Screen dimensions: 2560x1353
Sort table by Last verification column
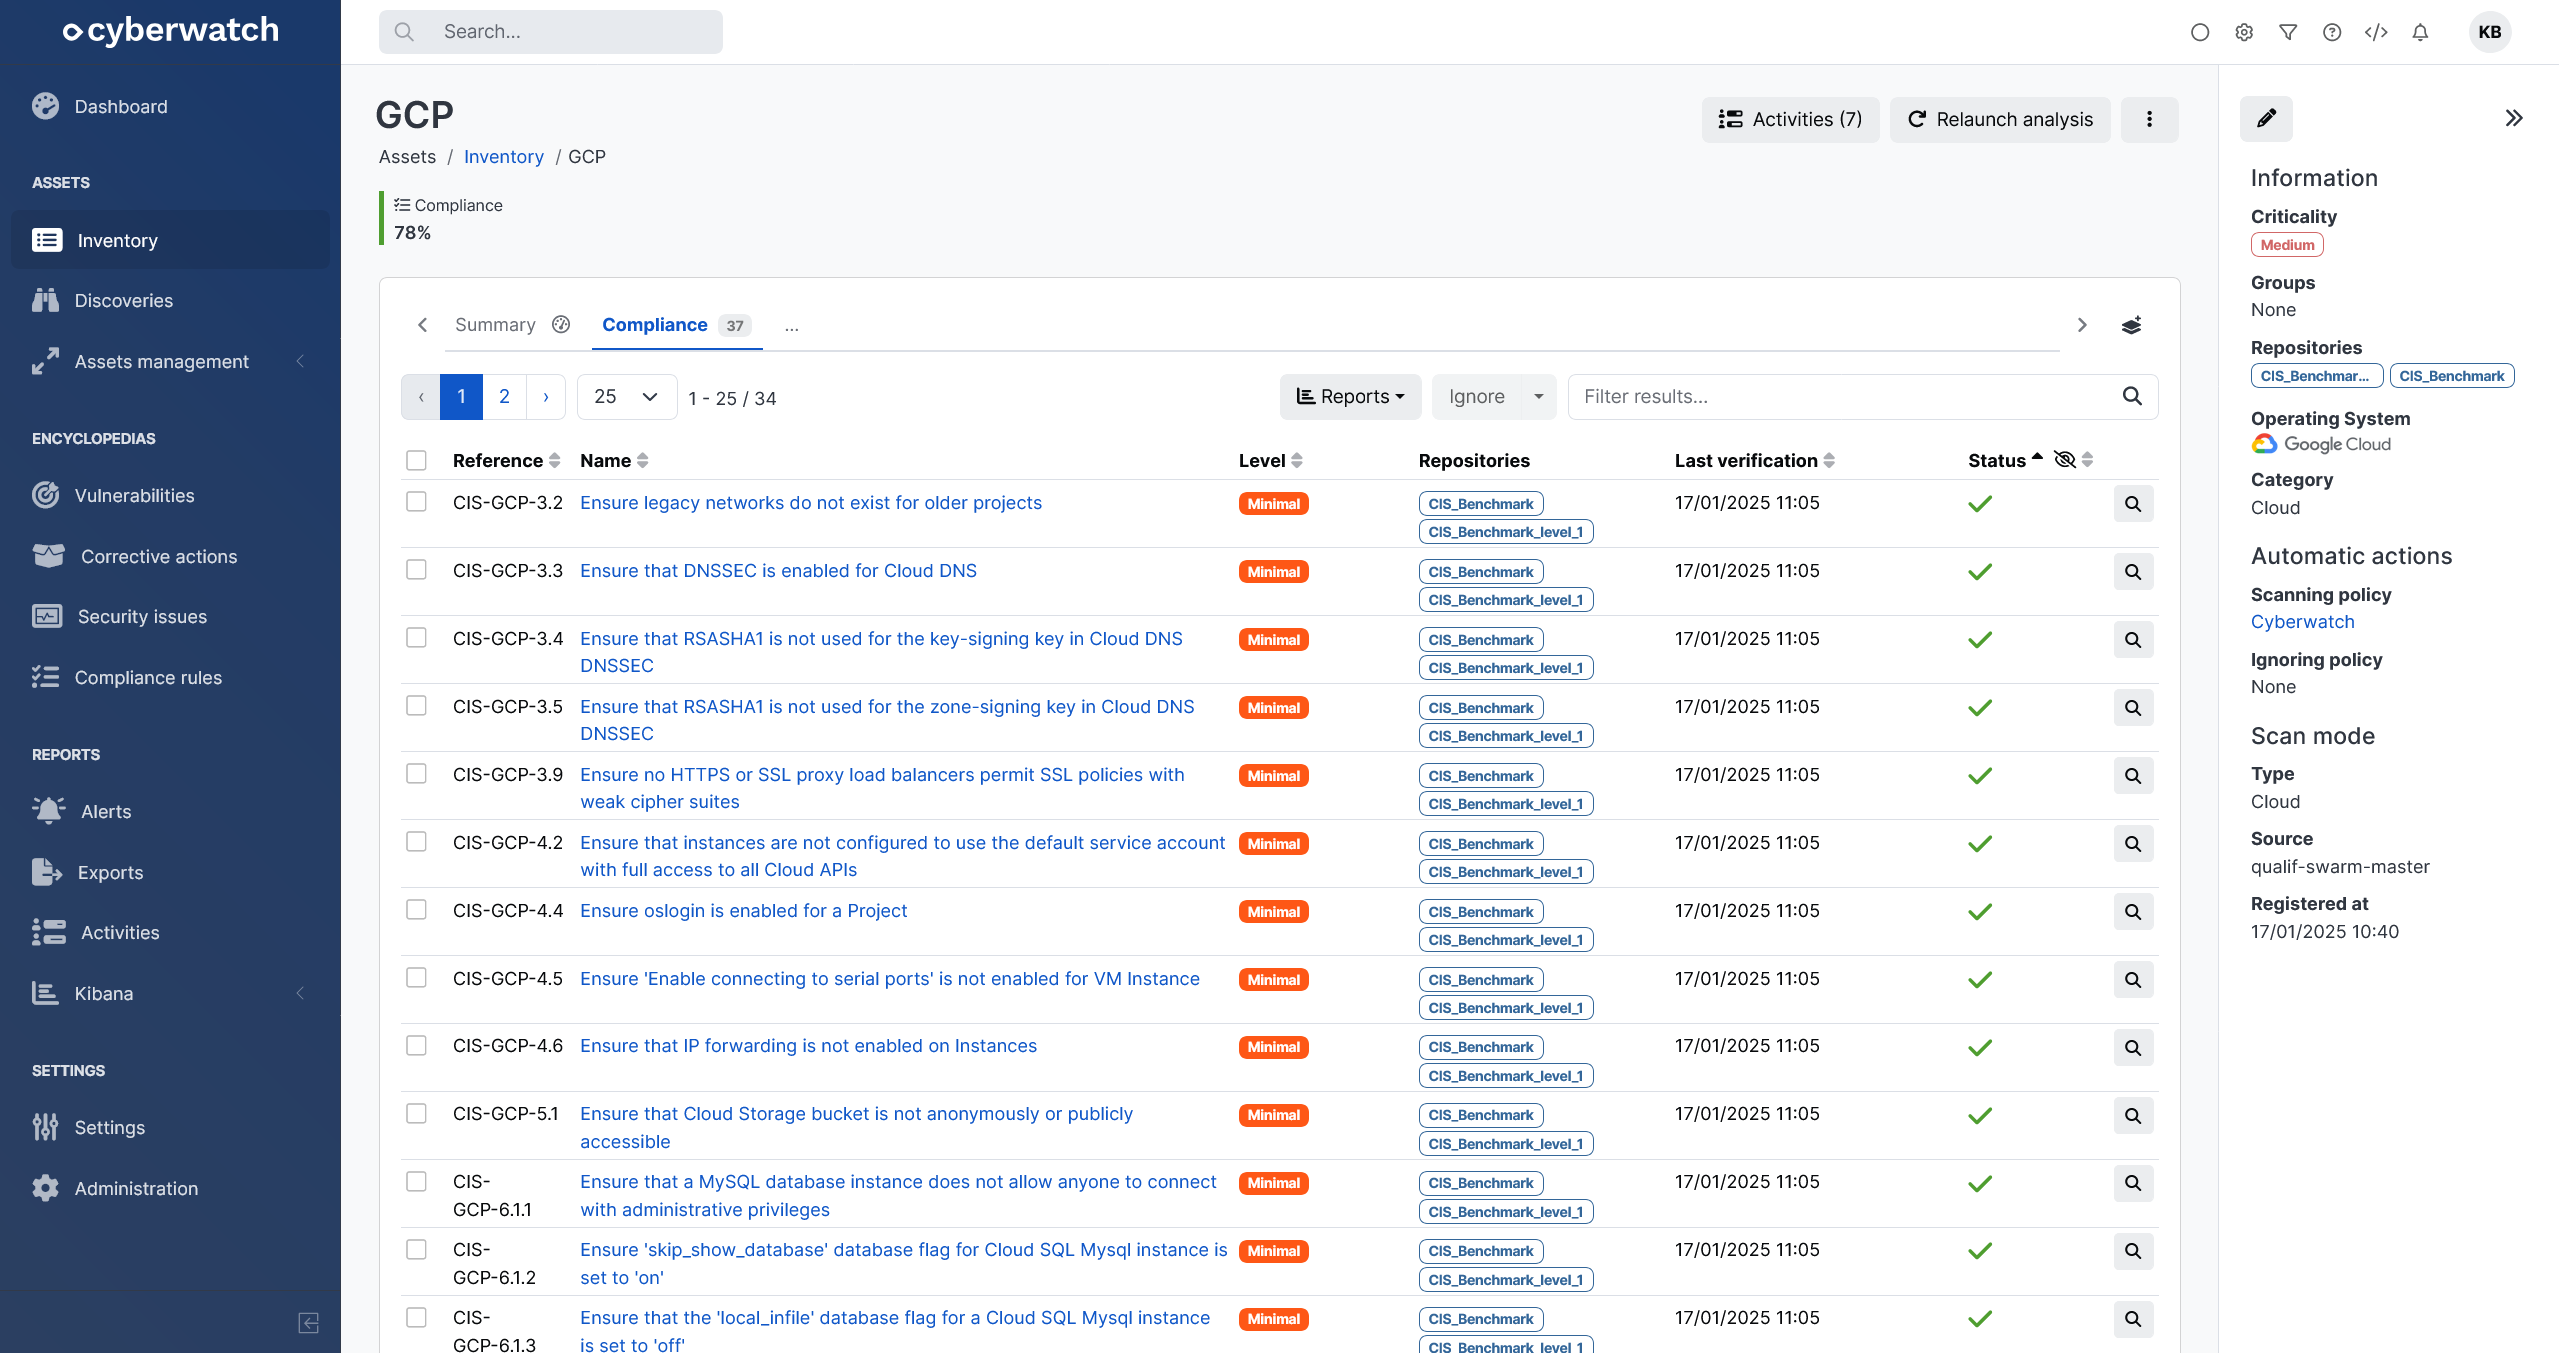point(1755,461)
